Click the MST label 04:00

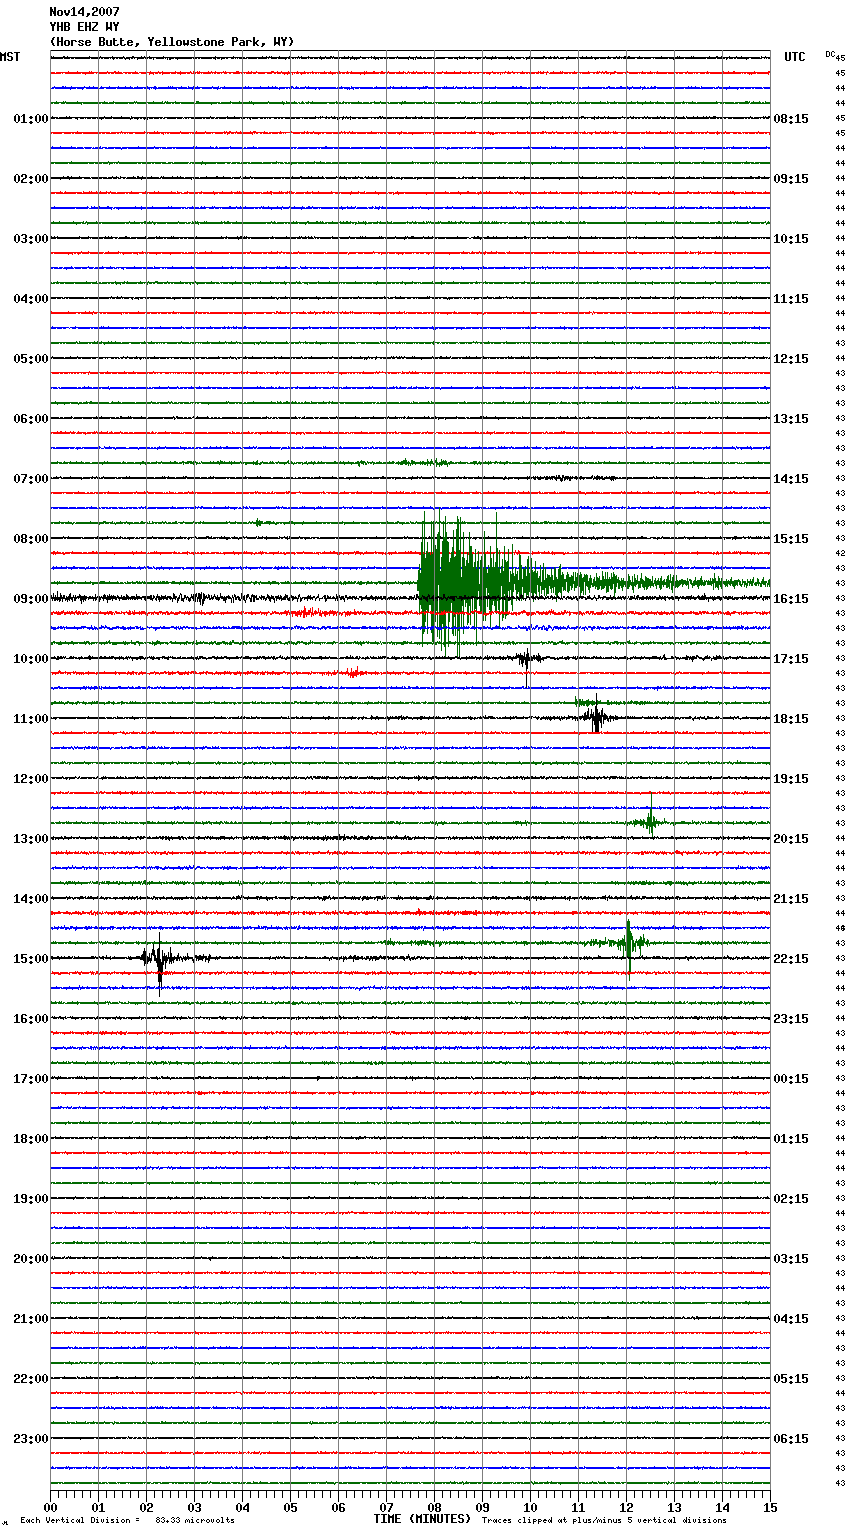tap(30, 299)
